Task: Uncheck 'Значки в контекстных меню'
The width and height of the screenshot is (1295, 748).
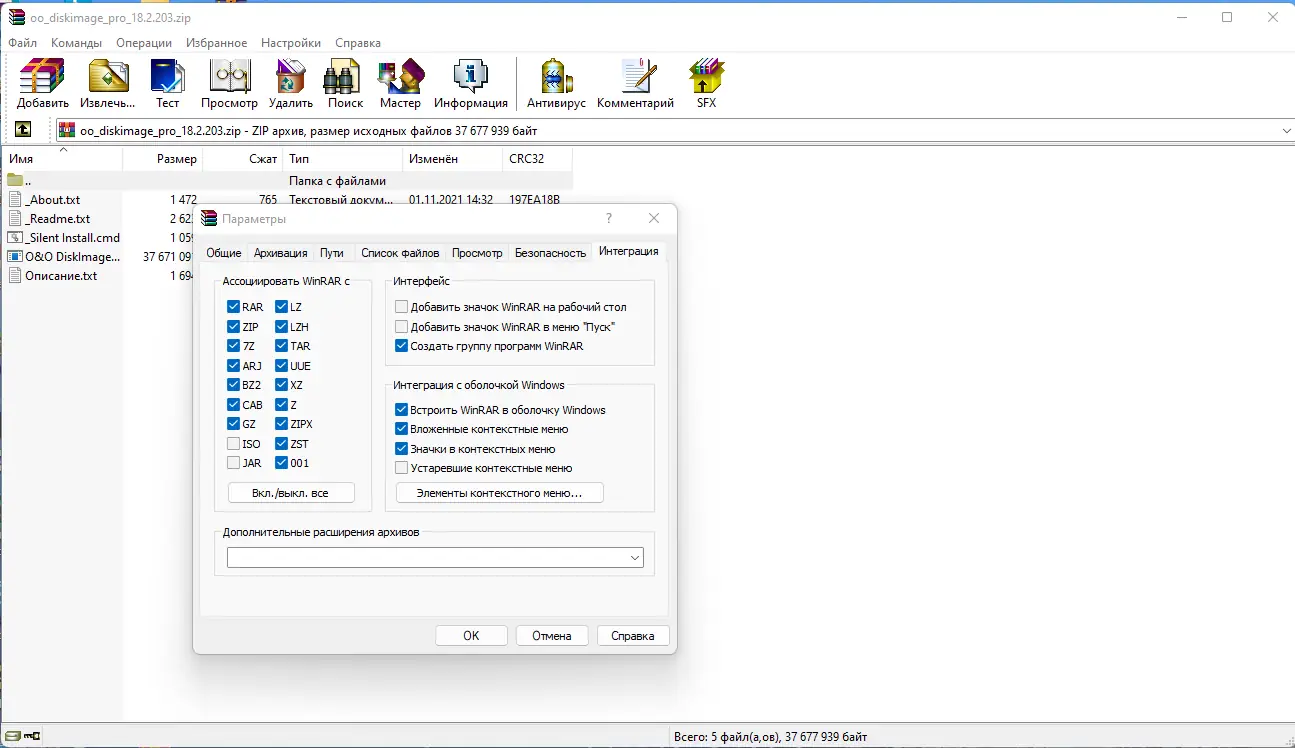Action: point(402,449)
